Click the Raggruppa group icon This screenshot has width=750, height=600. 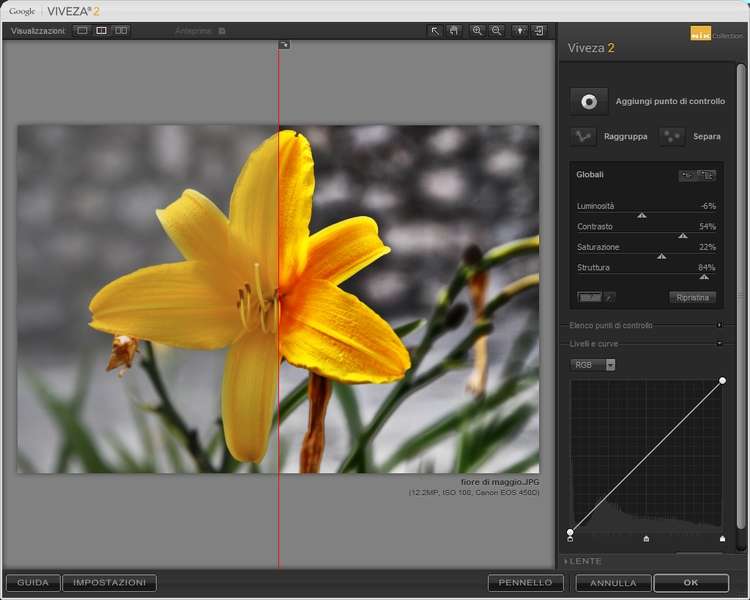pos(584,136)
